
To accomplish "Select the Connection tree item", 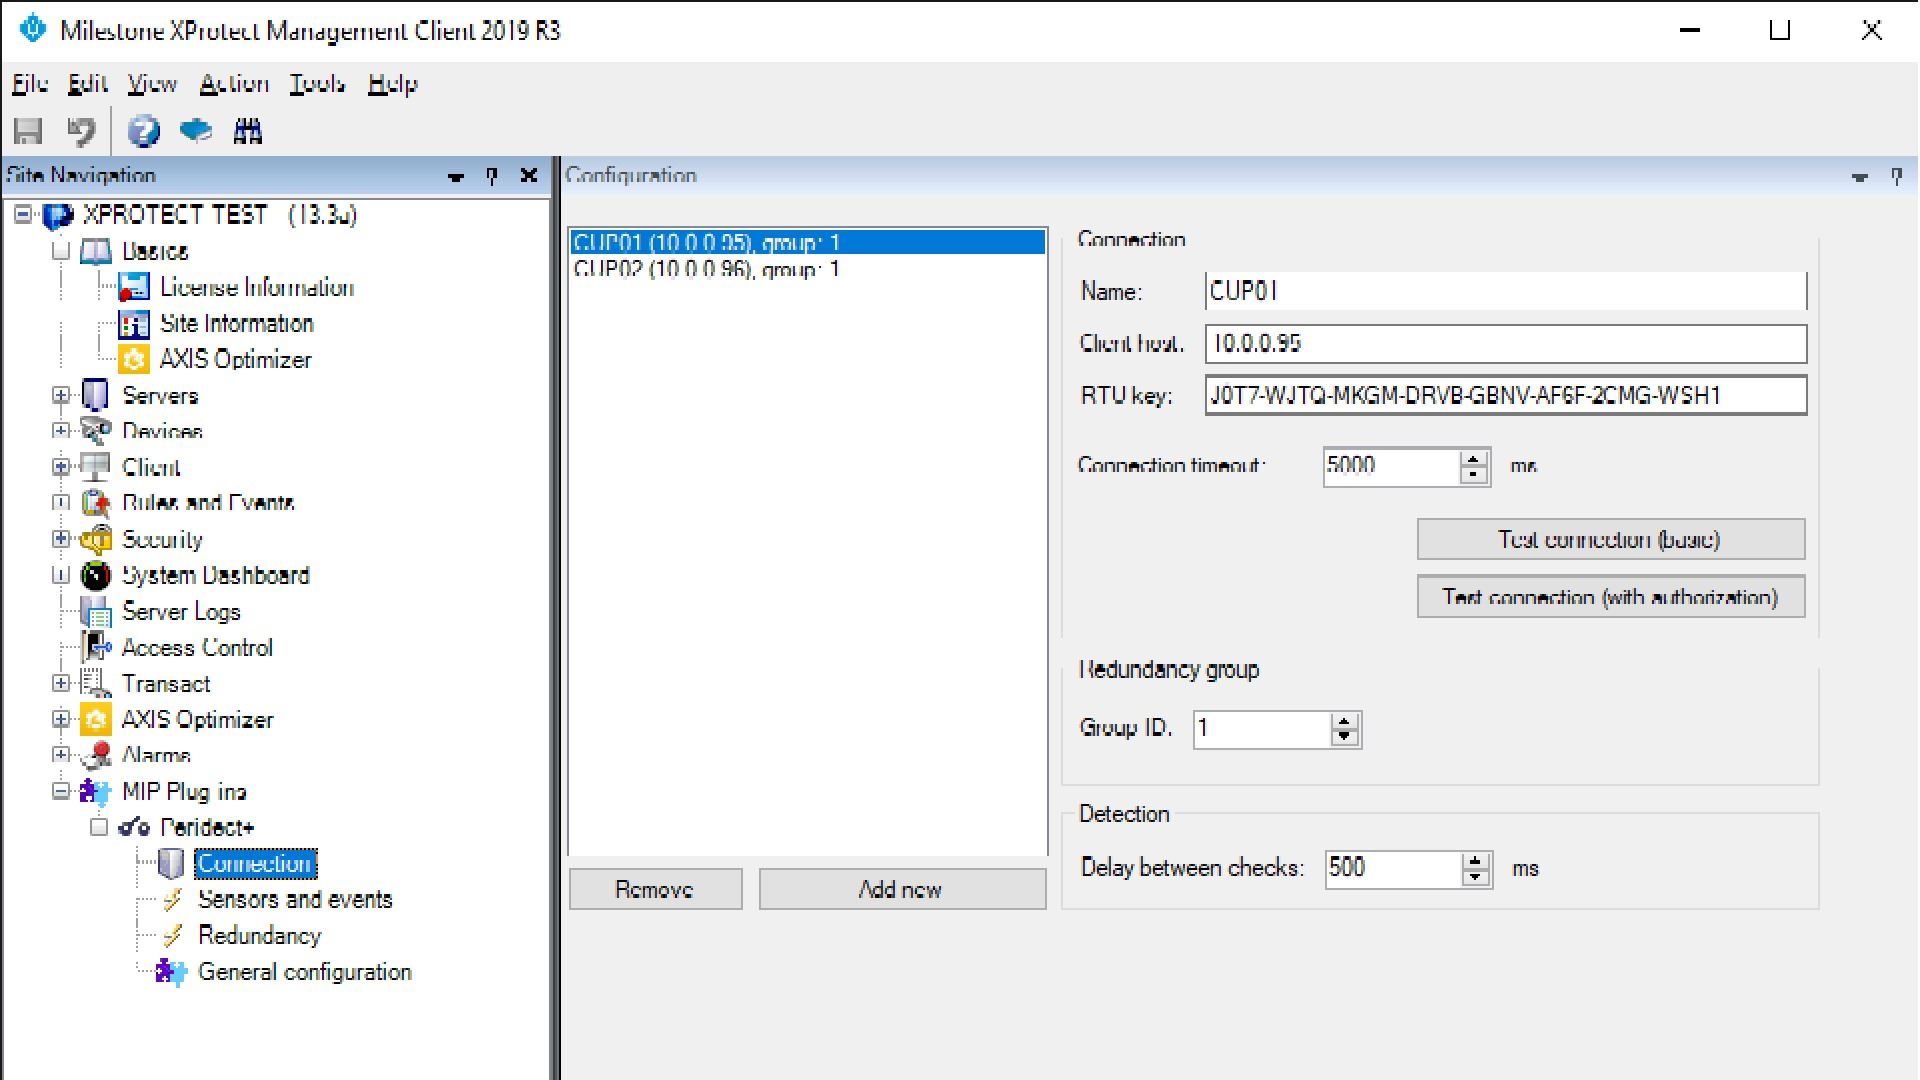I will point(255,863).
